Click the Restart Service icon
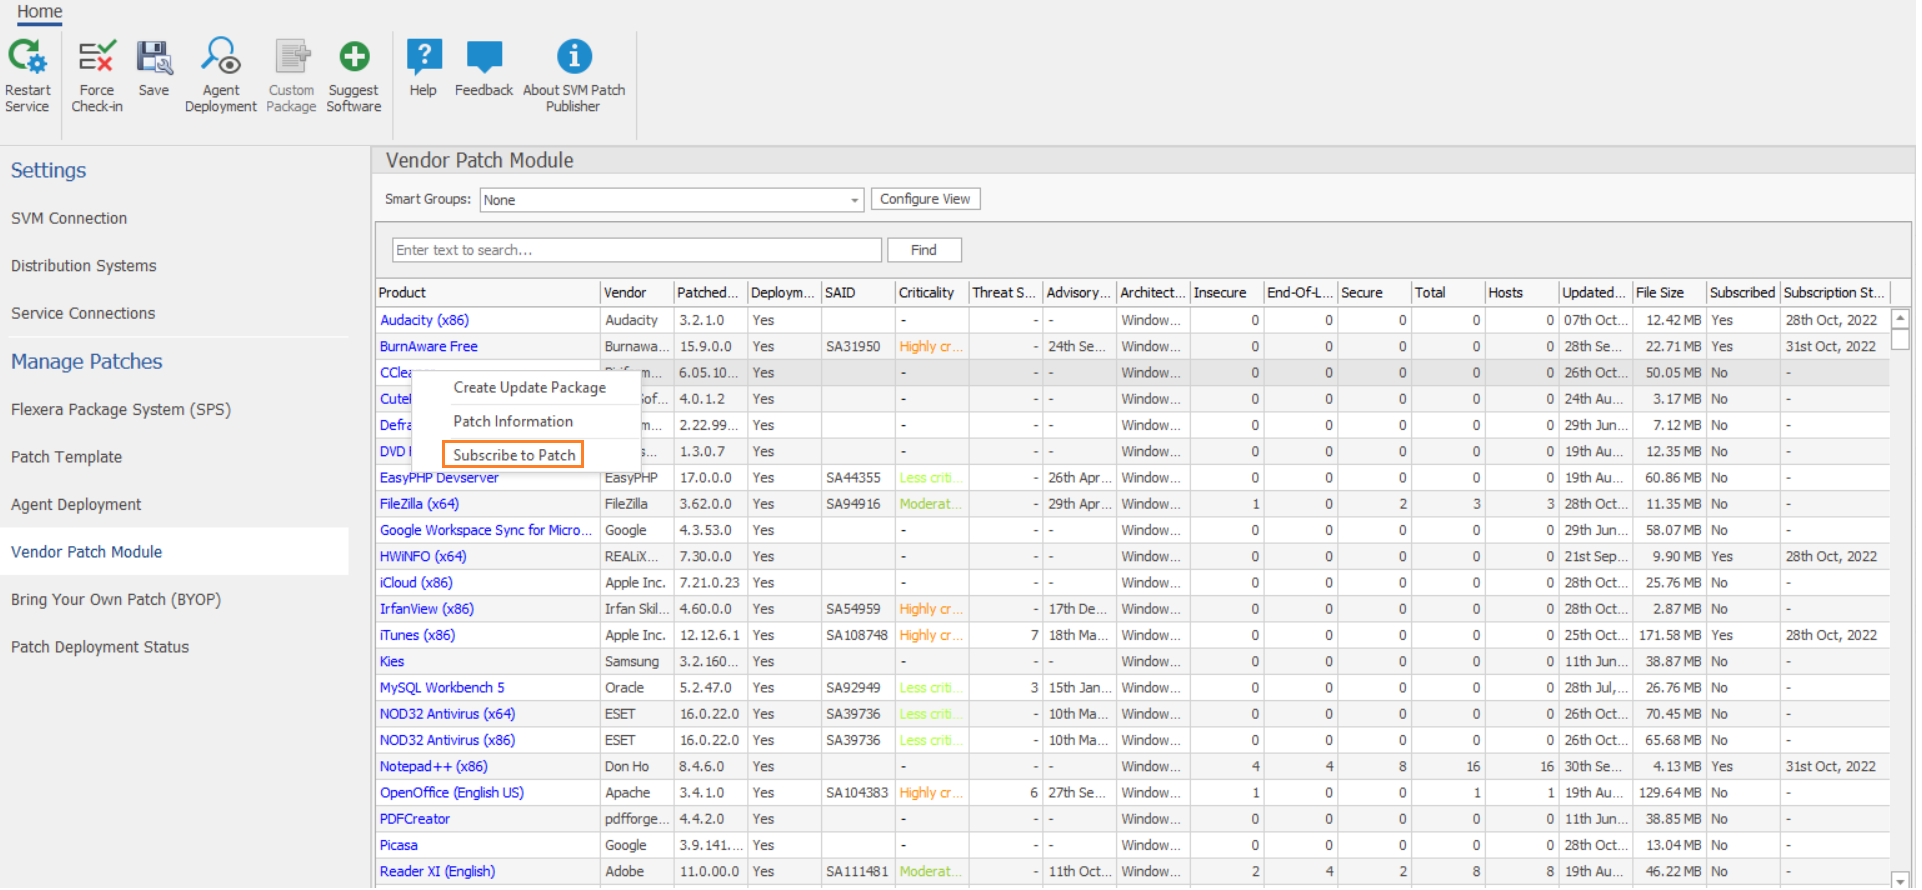The width and height of the screenshot is (1922, 890). coord(27,57)
